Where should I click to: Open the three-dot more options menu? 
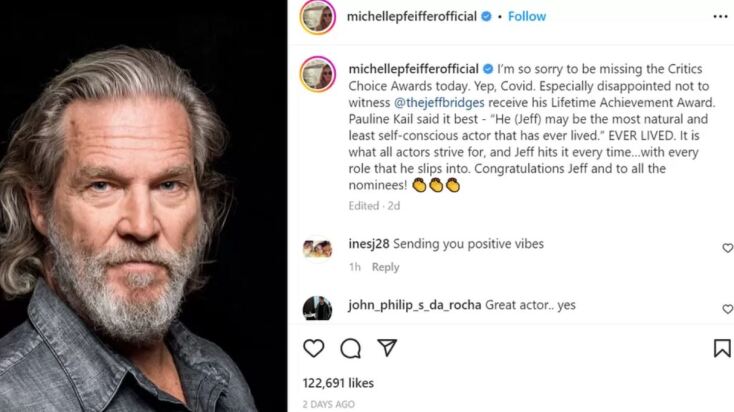tap(720, 16)
